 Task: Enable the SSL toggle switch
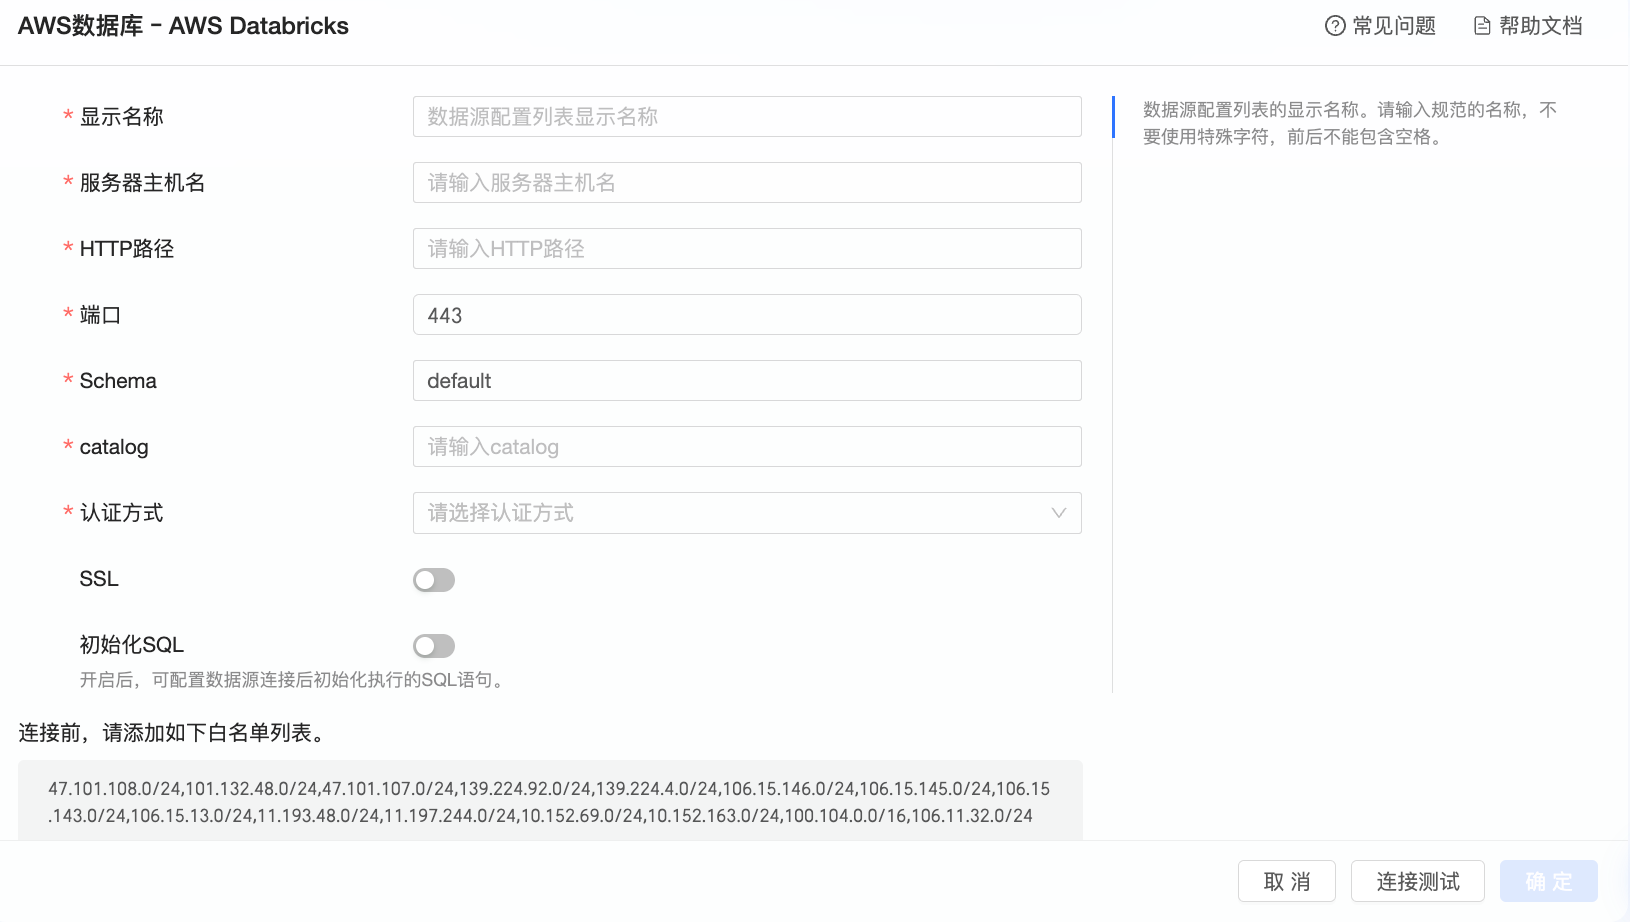point(434,580)
